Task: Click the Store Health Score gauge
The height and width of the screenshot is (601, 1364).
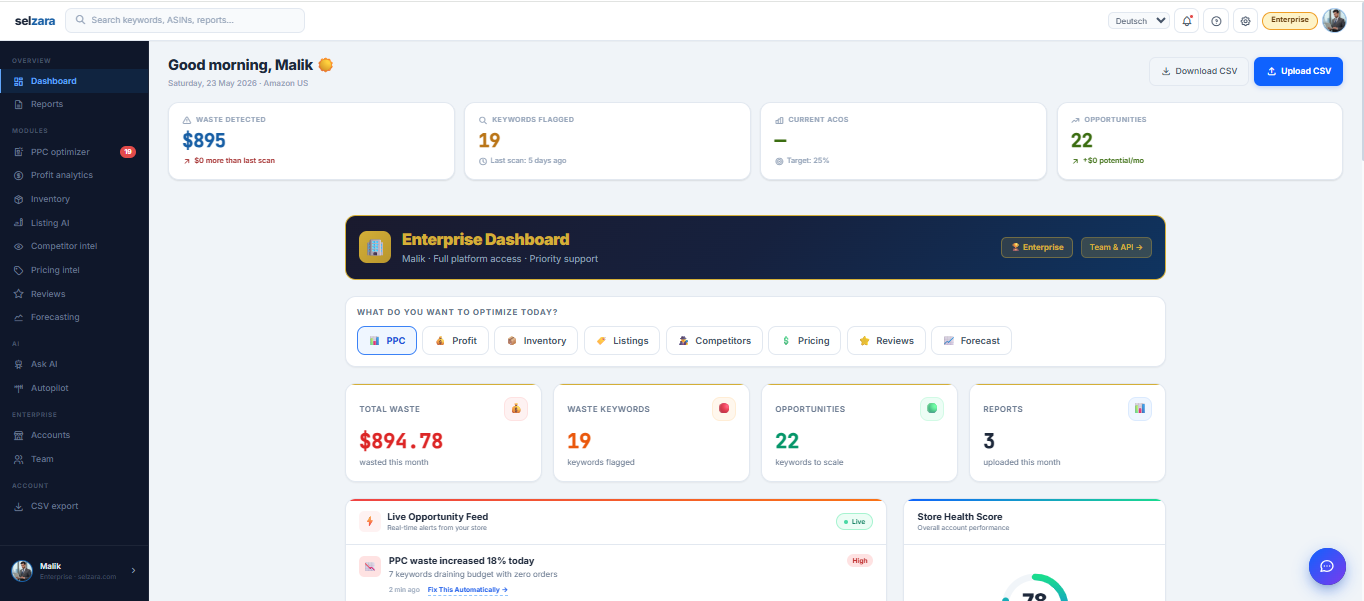Action: (1034, 588)
